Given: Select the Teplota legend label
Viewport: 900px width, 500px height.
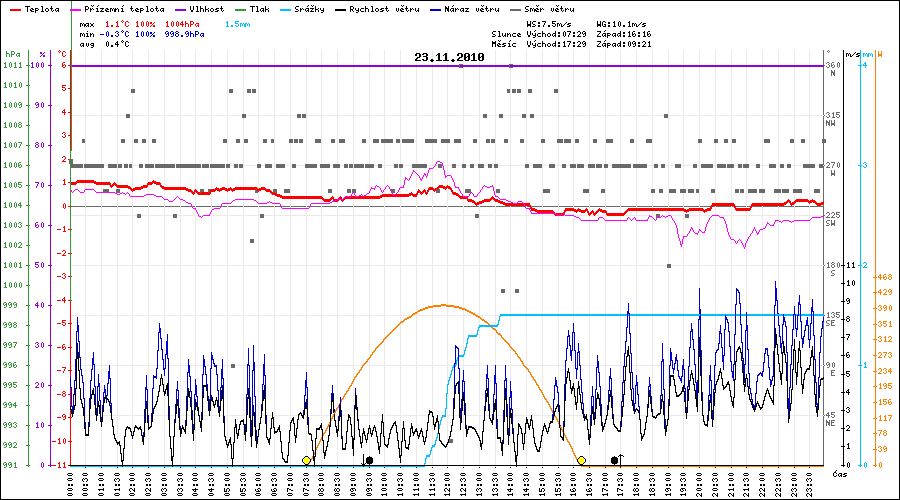Looking at the screenshot, I should click(x=42, y=9).
